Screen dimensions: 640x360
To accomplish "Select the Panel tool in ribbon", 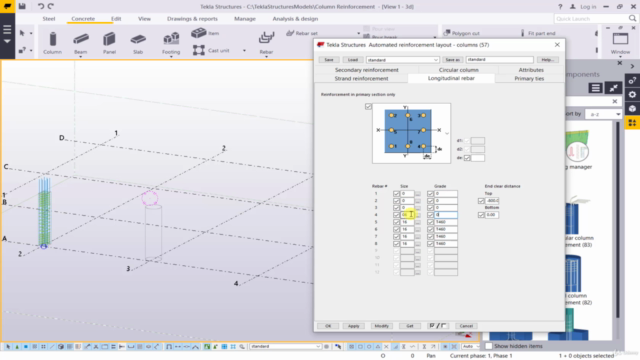I will pos(109,43).
